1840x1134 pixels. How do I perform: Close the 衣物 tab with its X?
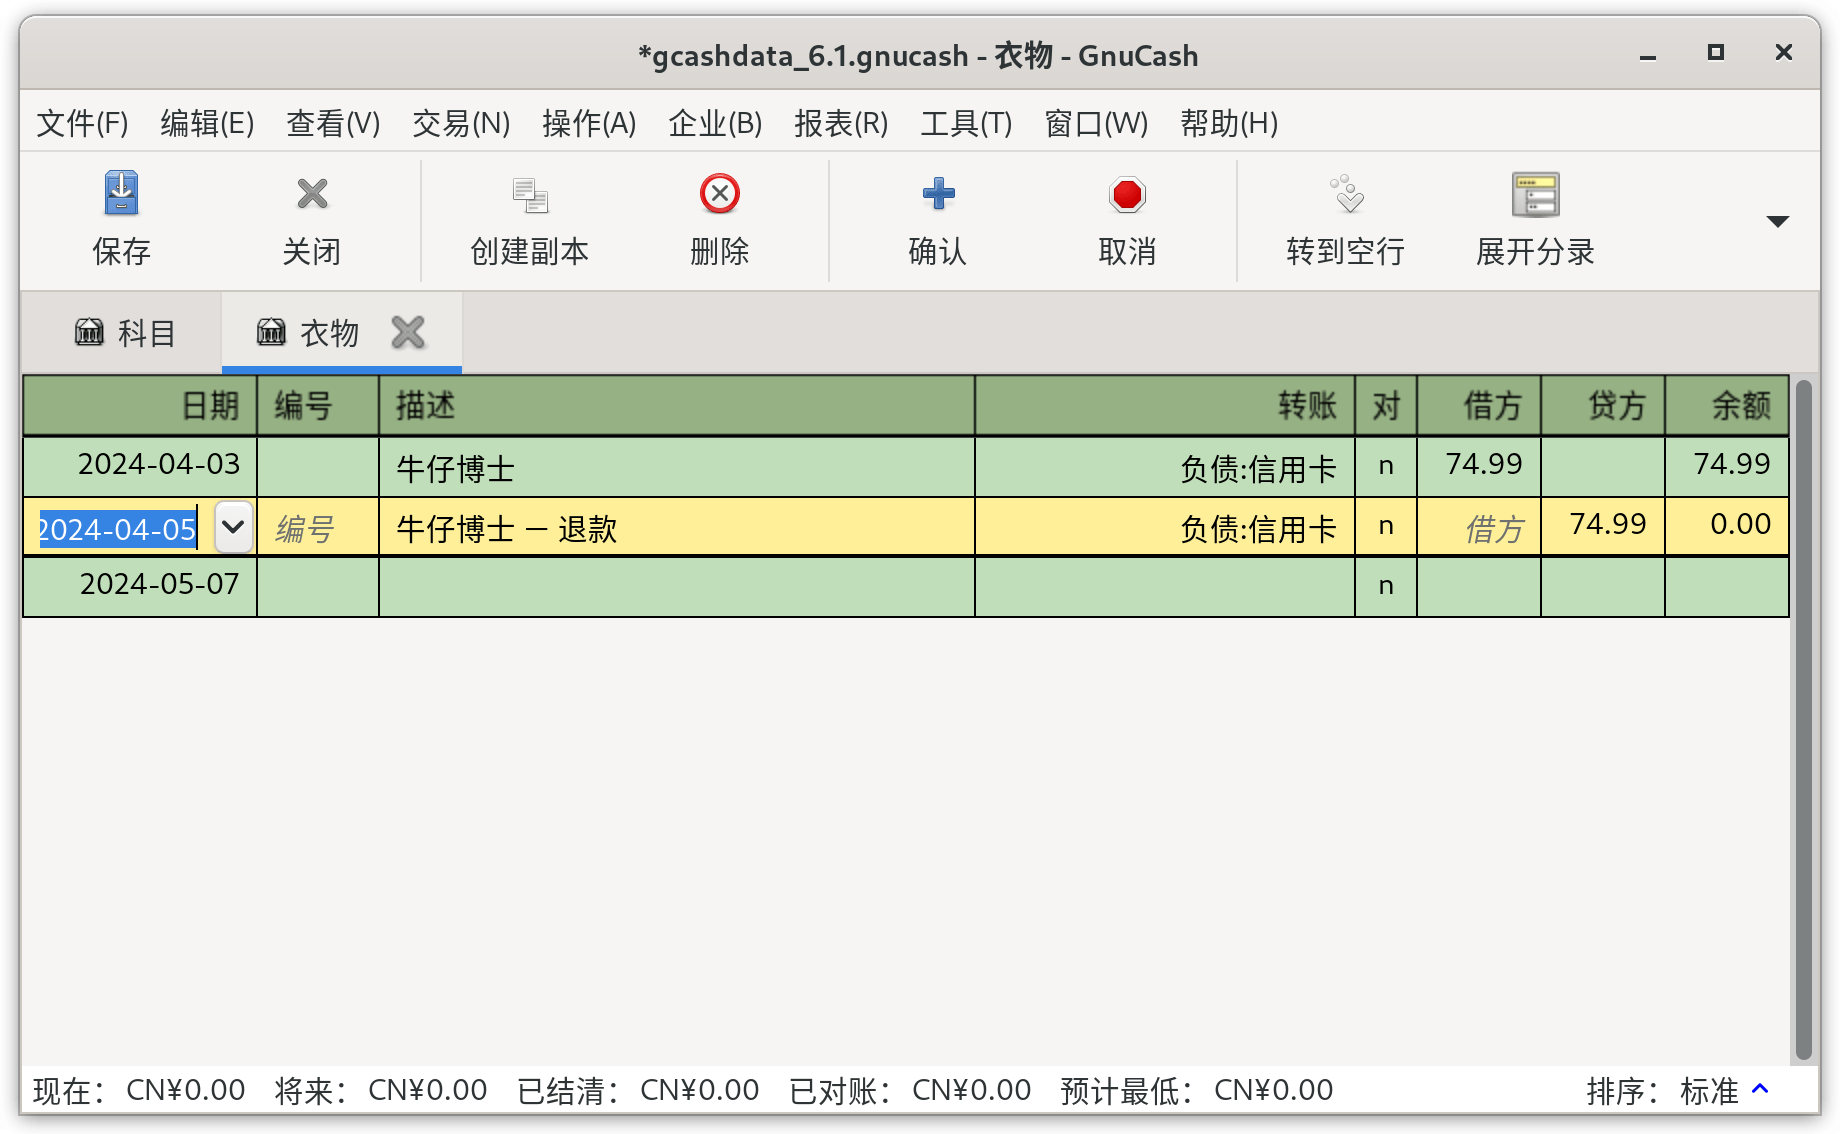[x=408, y=332]
